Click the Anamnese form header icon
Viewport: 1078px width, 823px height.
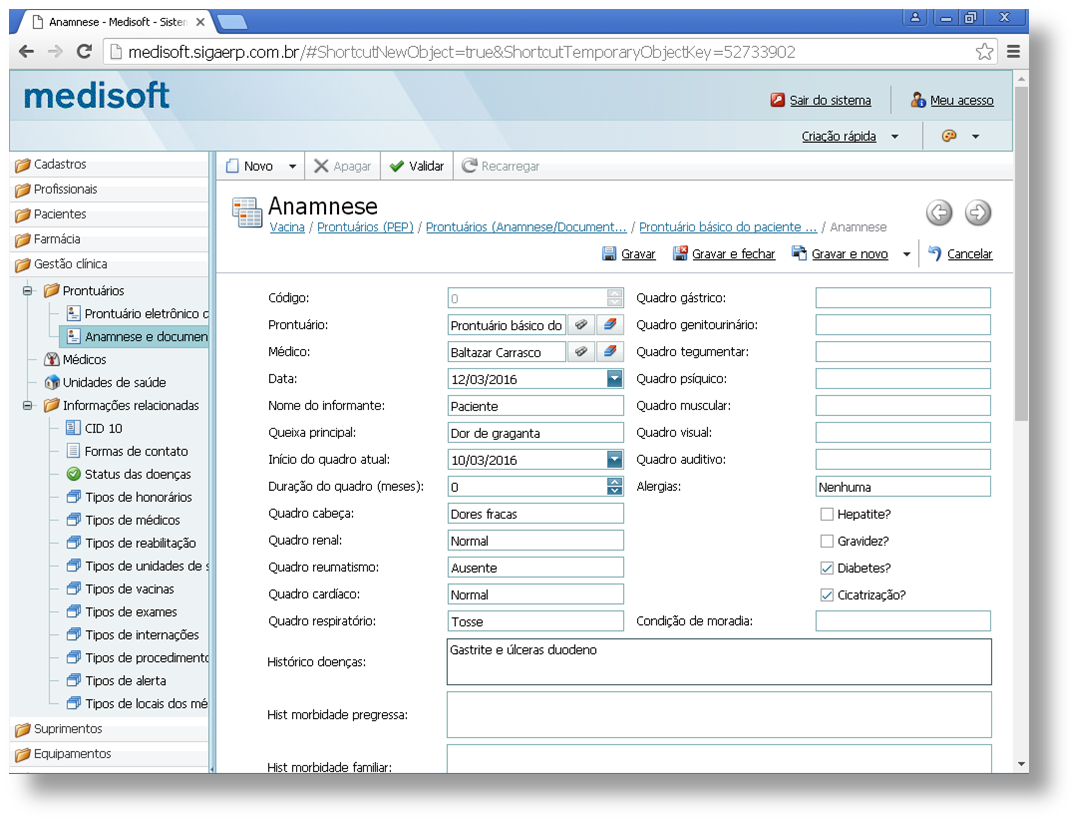(x=247, y=212)
